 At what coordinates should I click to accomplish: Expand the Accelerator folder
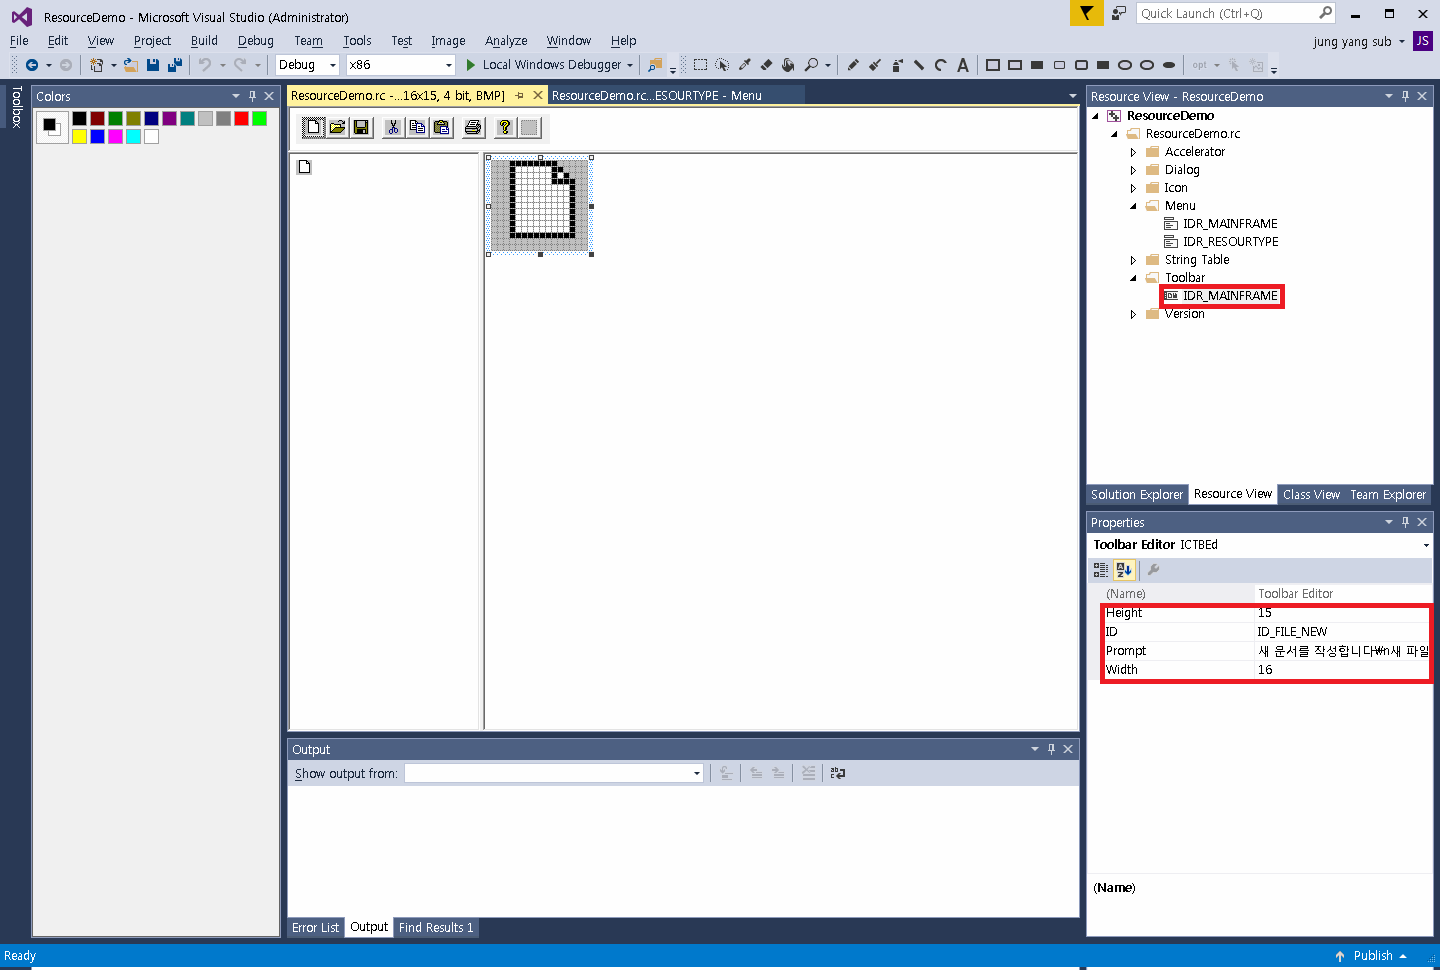coord(1133,152)
